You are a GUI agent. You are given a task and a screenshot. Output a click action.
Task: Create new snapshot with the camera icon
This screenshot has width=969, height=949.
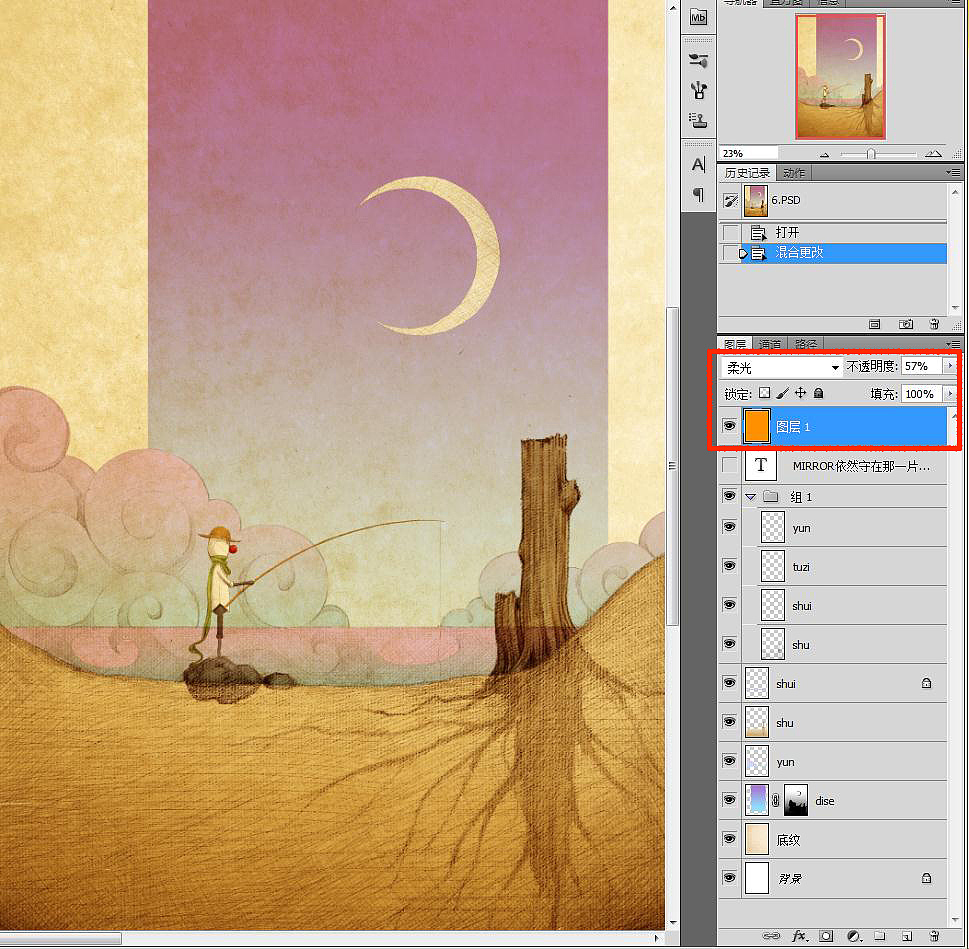(x=906, y=324)
